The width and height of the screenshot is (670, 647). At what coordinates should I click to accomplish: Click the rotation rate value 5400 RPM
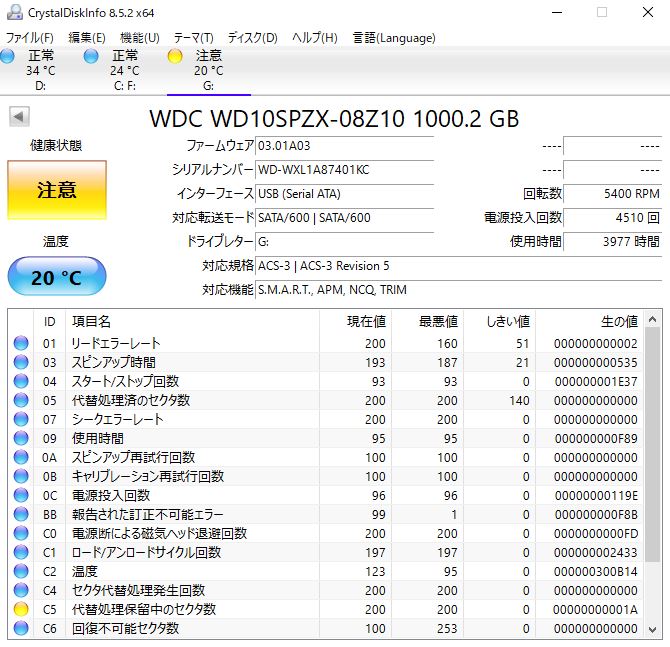click(x=613, y=194)
